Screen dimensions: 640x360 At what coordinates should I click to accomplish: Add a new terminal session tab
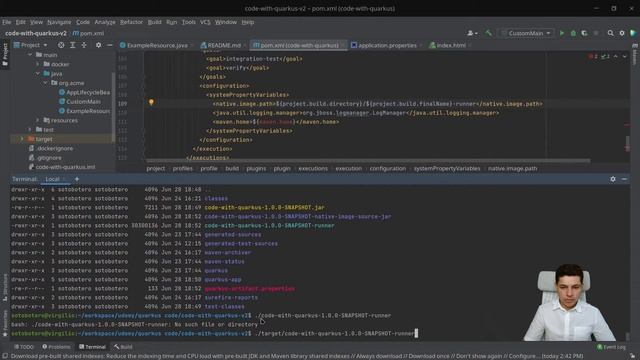(76, 179)
